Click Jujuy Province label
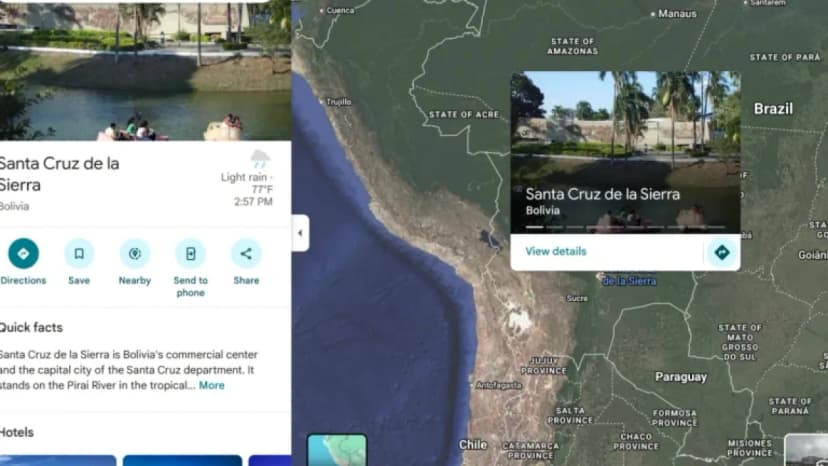828x466 pixels. pos(544,366)
